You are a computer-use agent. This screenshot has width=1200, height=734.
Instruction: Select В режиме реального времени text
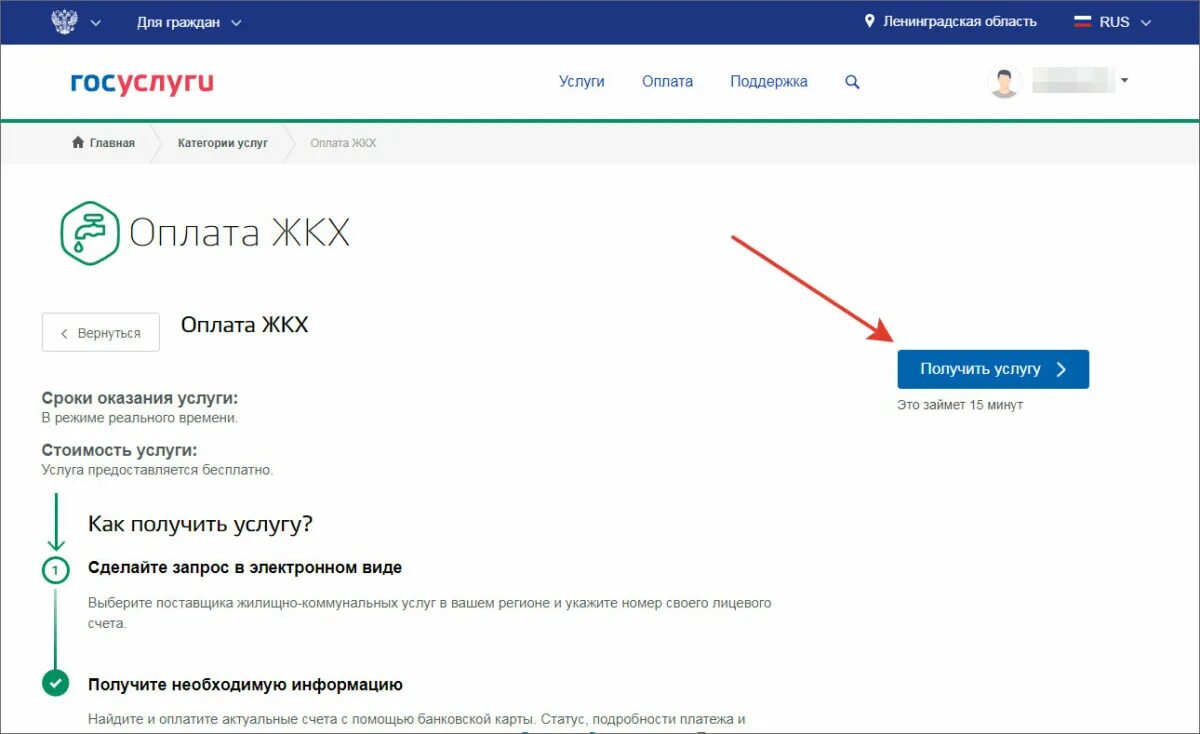pos(140,418)
